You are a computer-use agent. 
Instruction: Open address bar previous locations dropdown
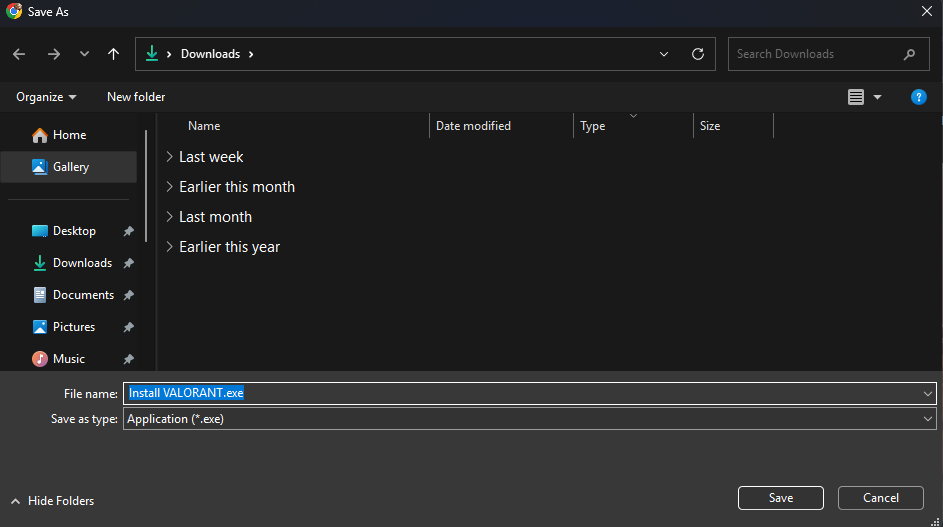(663, 54)
